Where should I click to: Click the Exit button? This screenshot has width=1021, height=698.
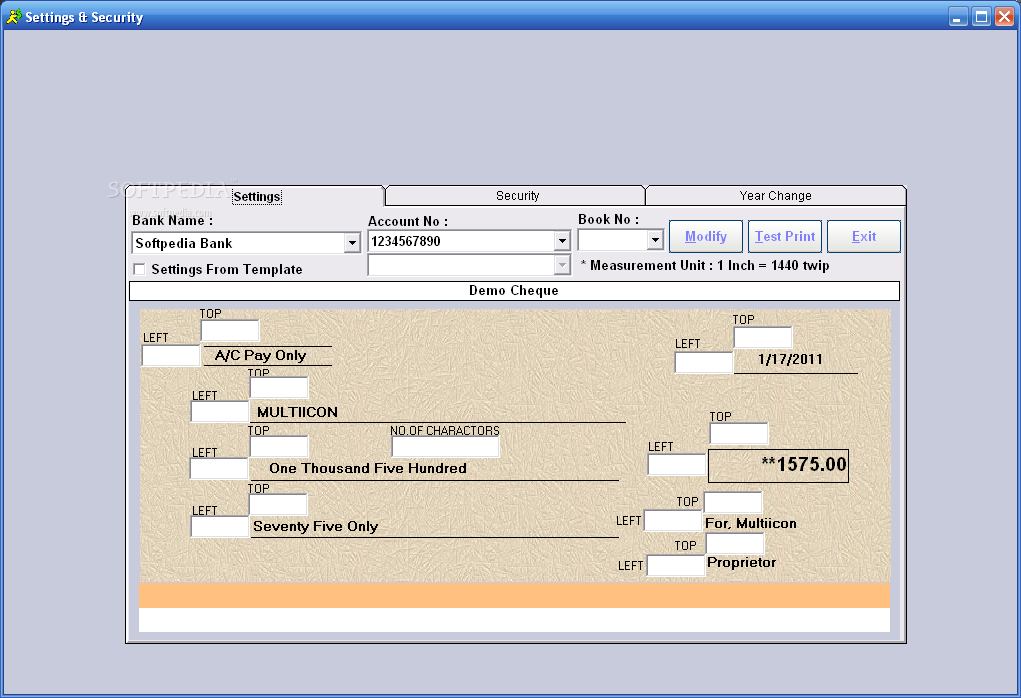[864, 236]
